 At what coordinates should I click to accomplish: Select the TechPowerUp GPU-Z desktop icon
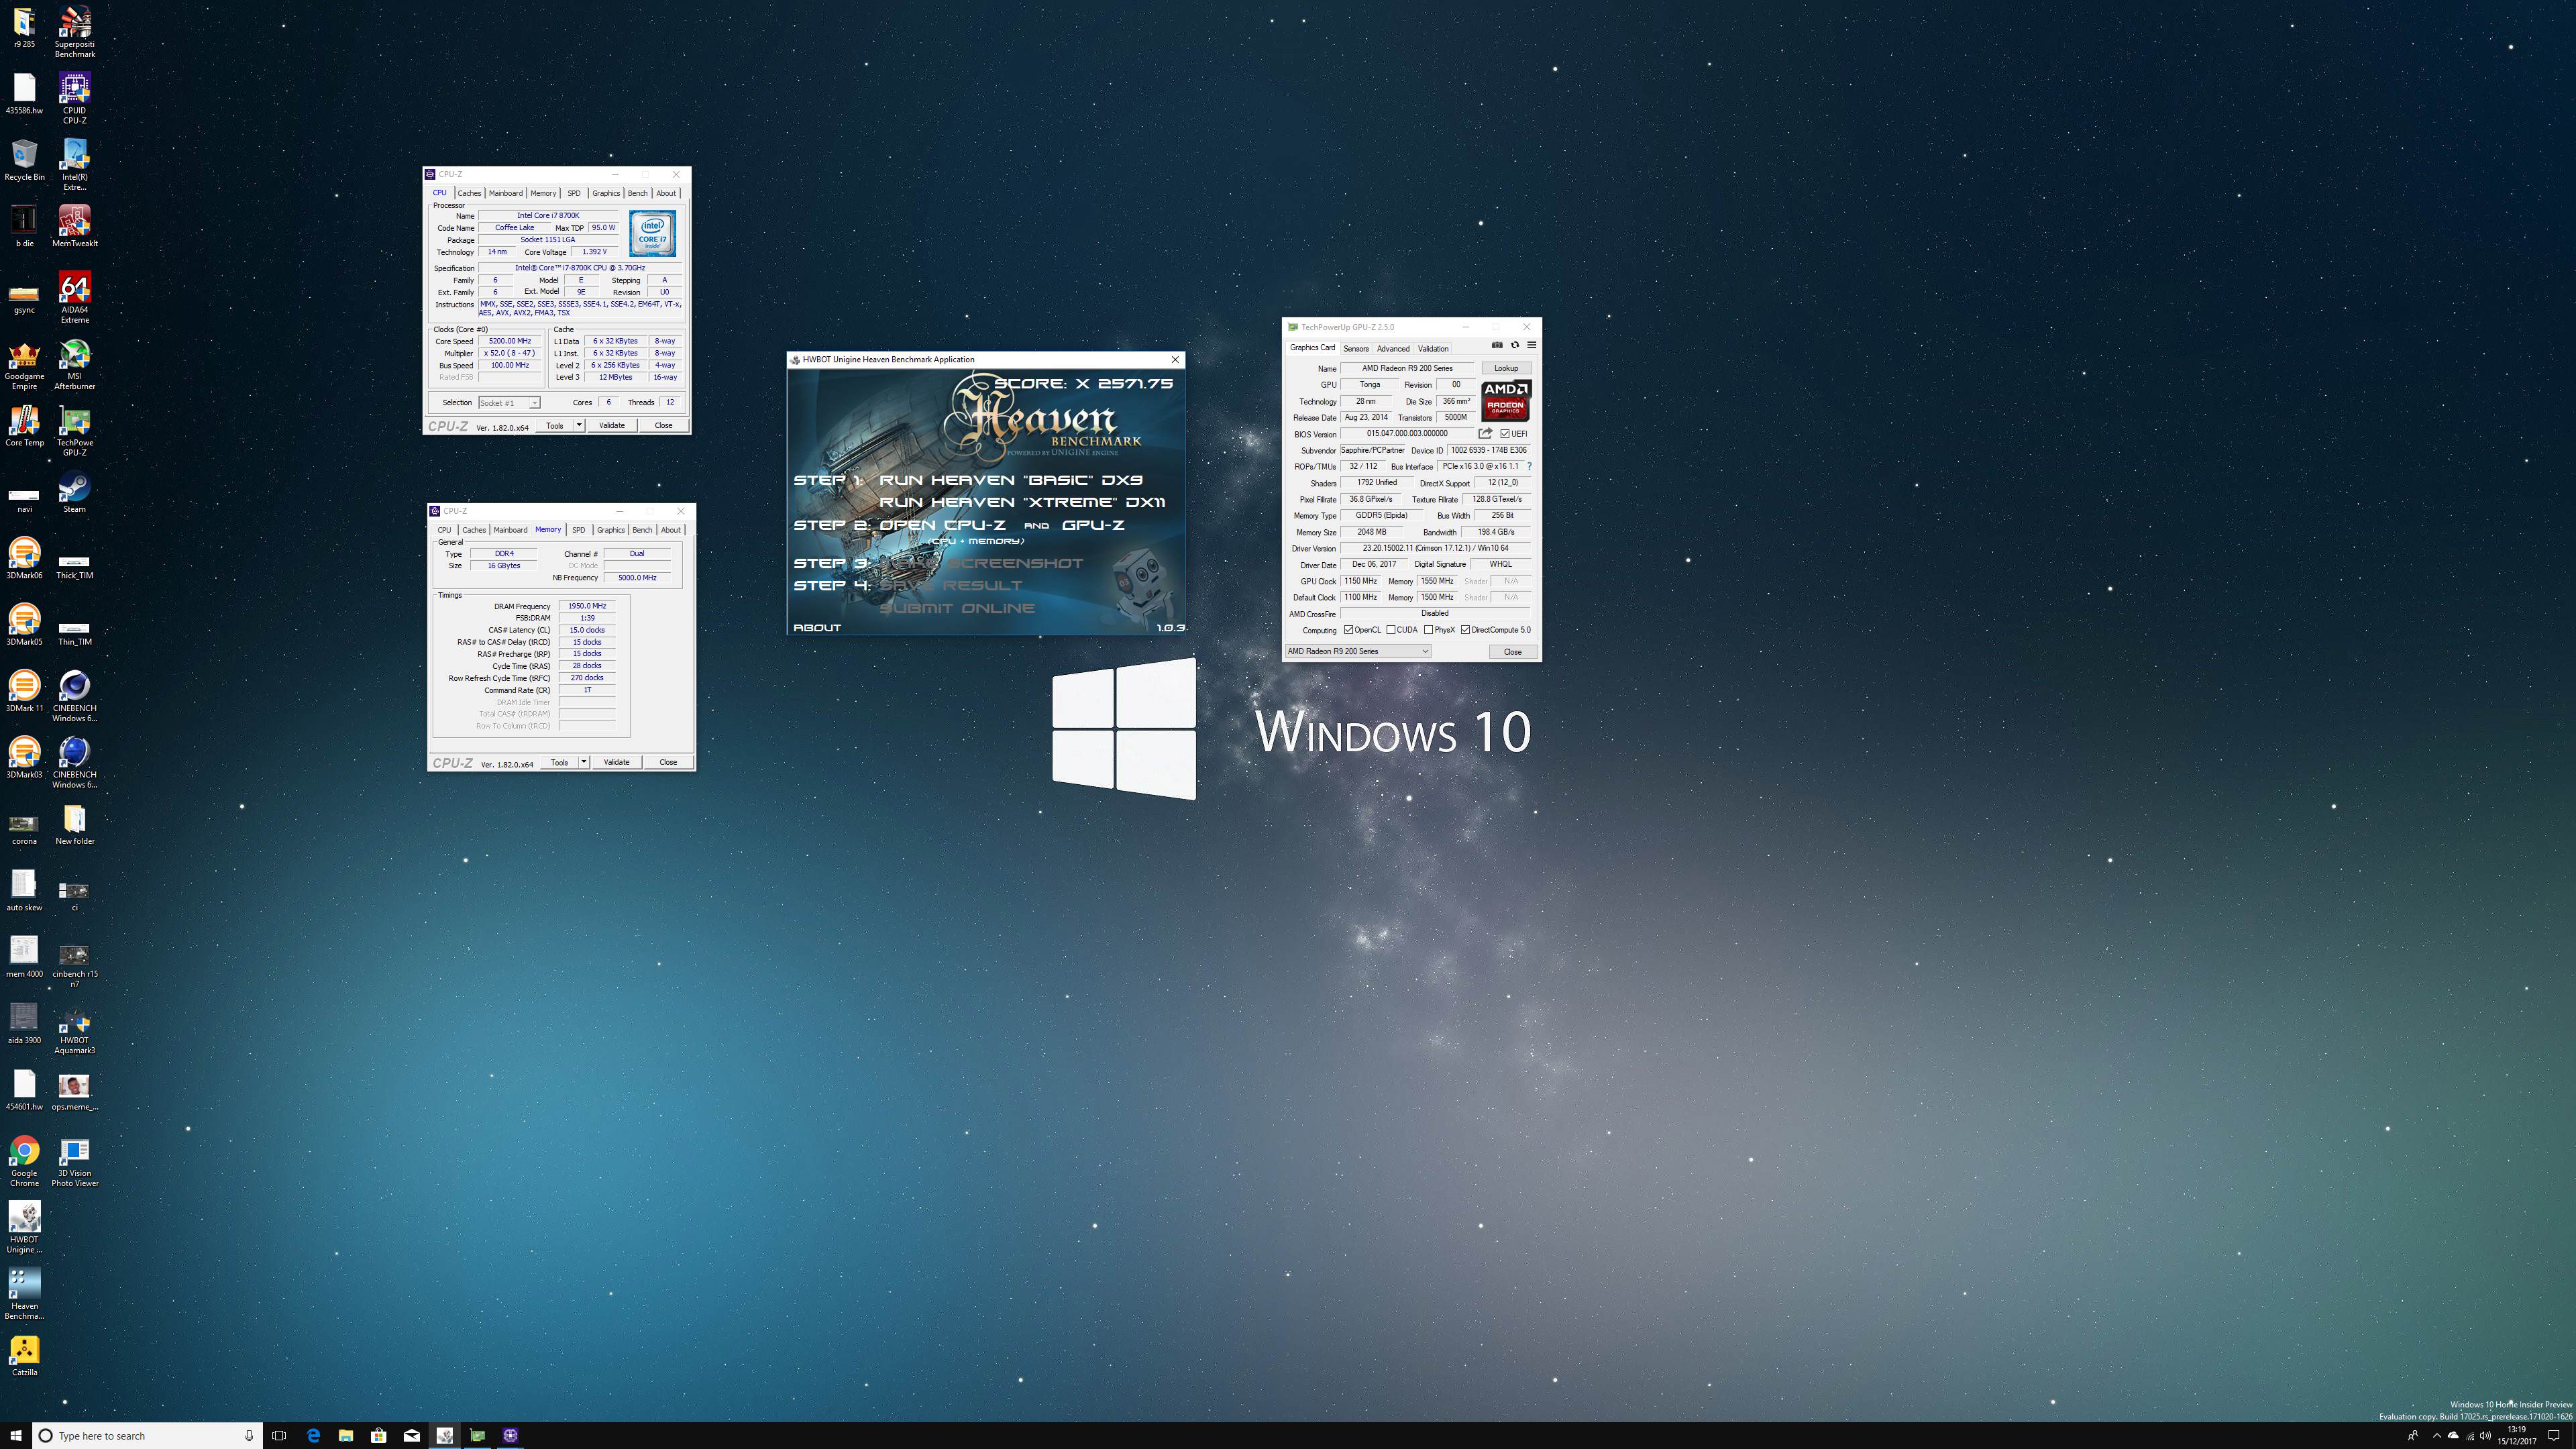(74, 431)
